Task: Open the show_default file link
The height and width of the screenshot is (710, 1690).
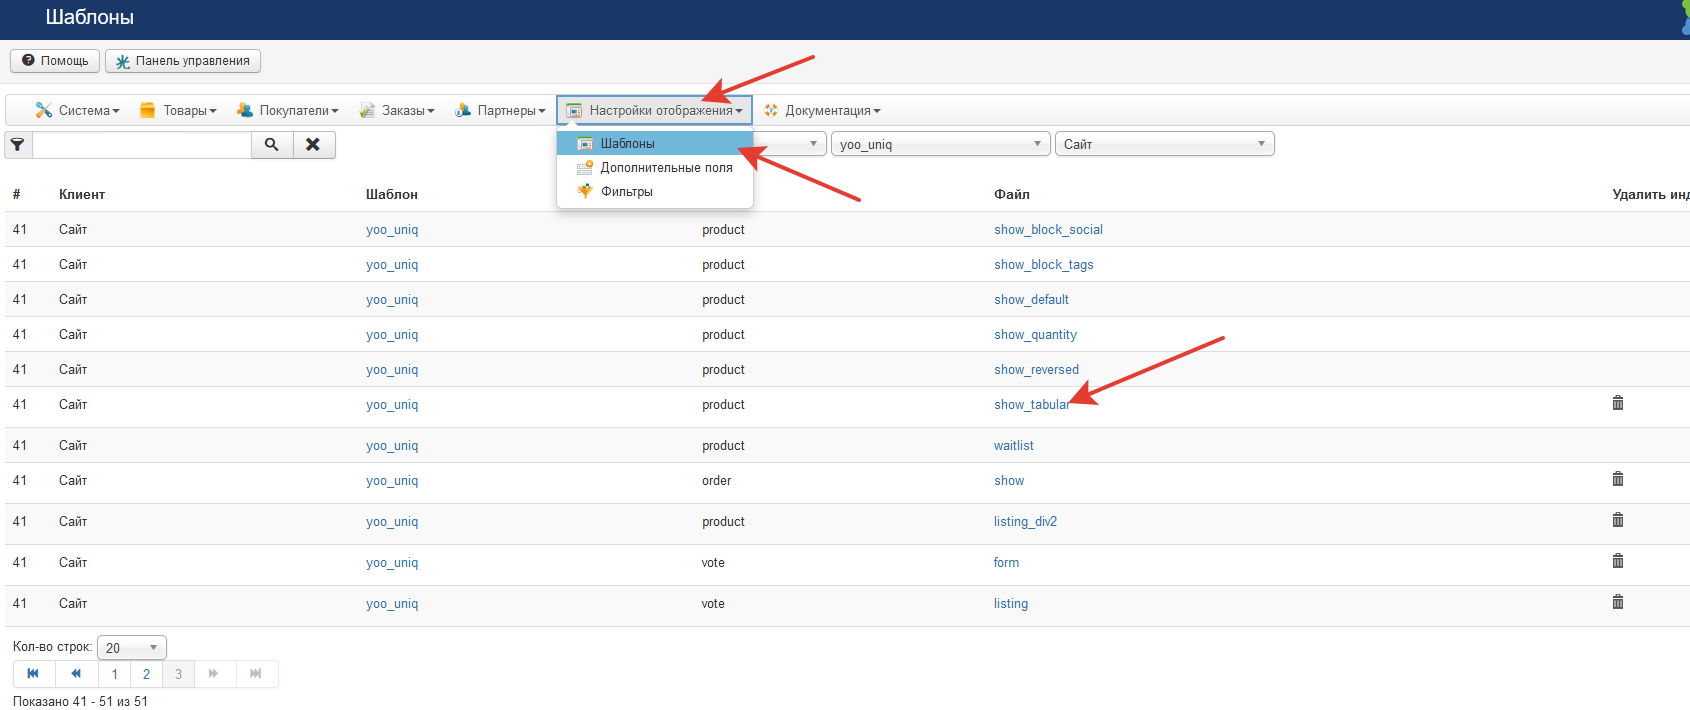Action: point(1031,300)
